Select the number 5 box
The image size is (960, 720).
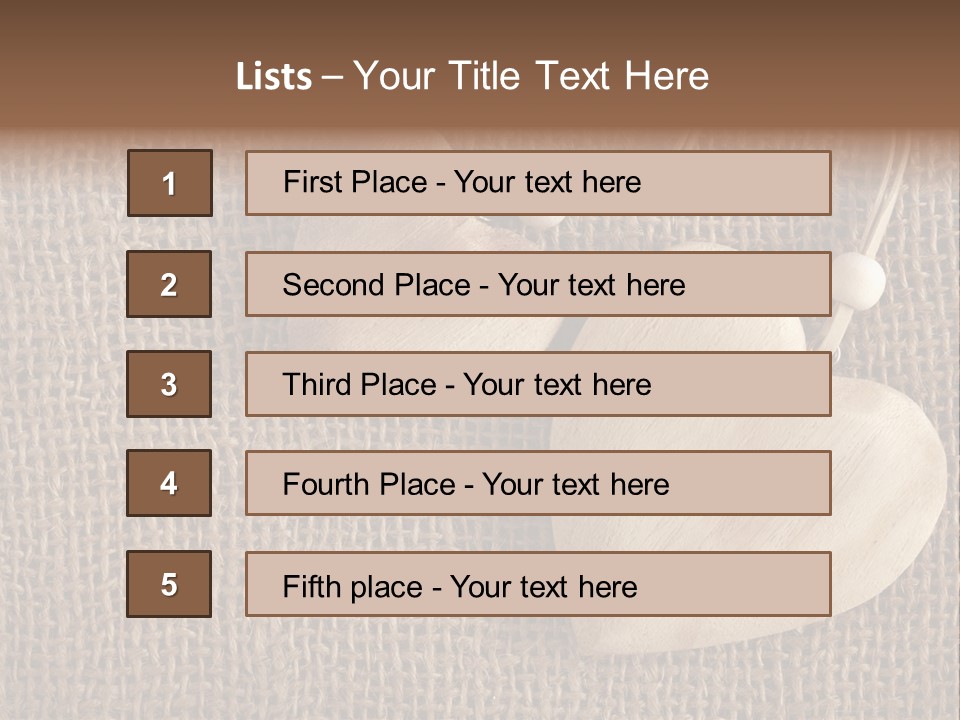coord(169,584)
